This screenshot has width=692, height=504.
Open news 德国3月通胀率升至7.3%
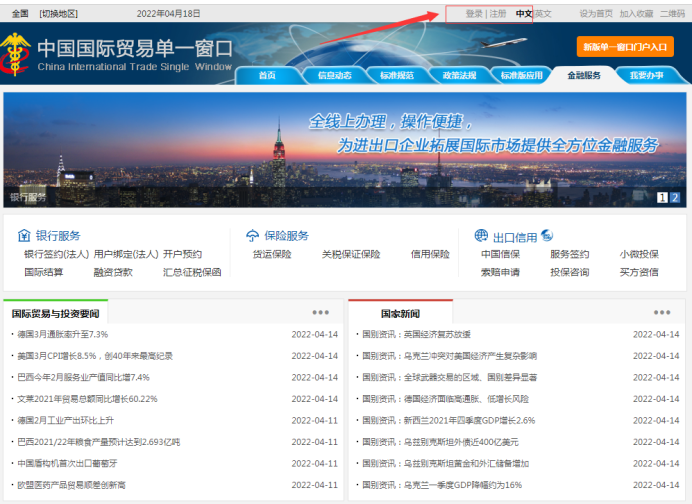(63, 335)
